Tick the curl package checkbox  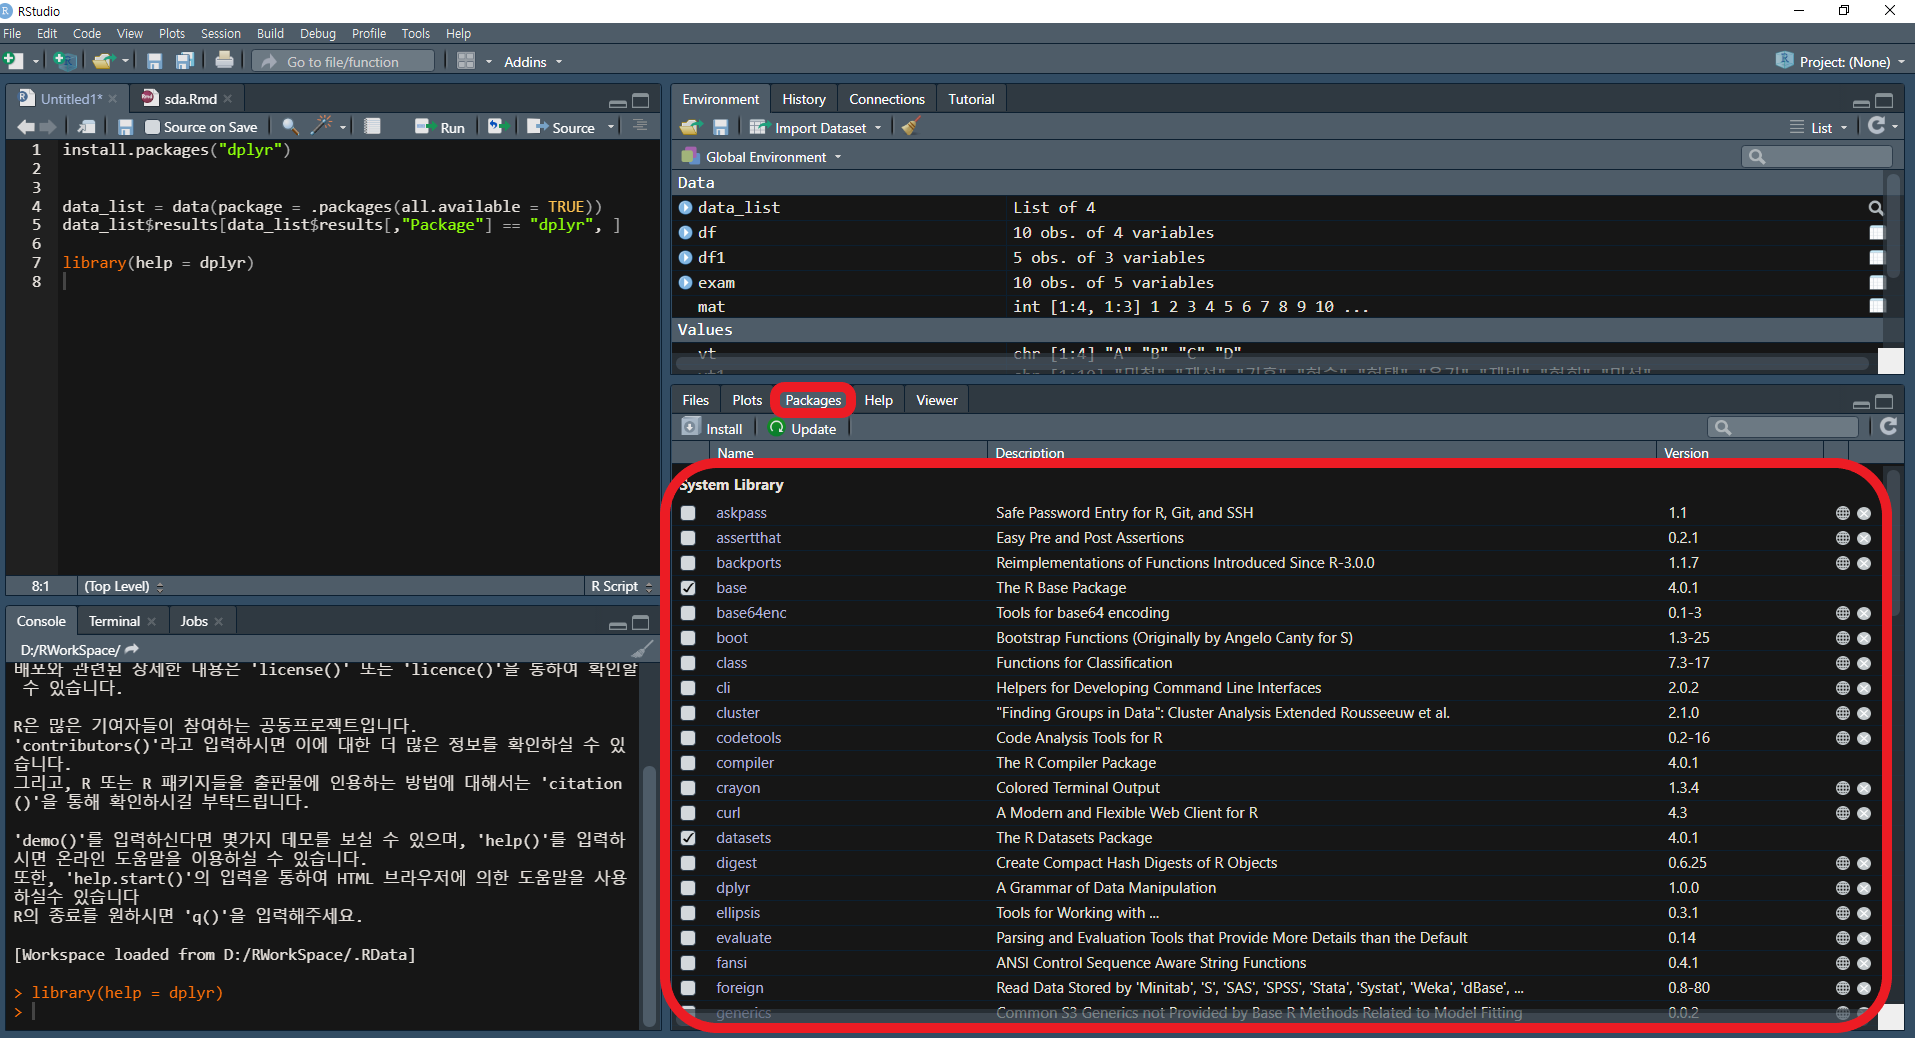[688, 813]
